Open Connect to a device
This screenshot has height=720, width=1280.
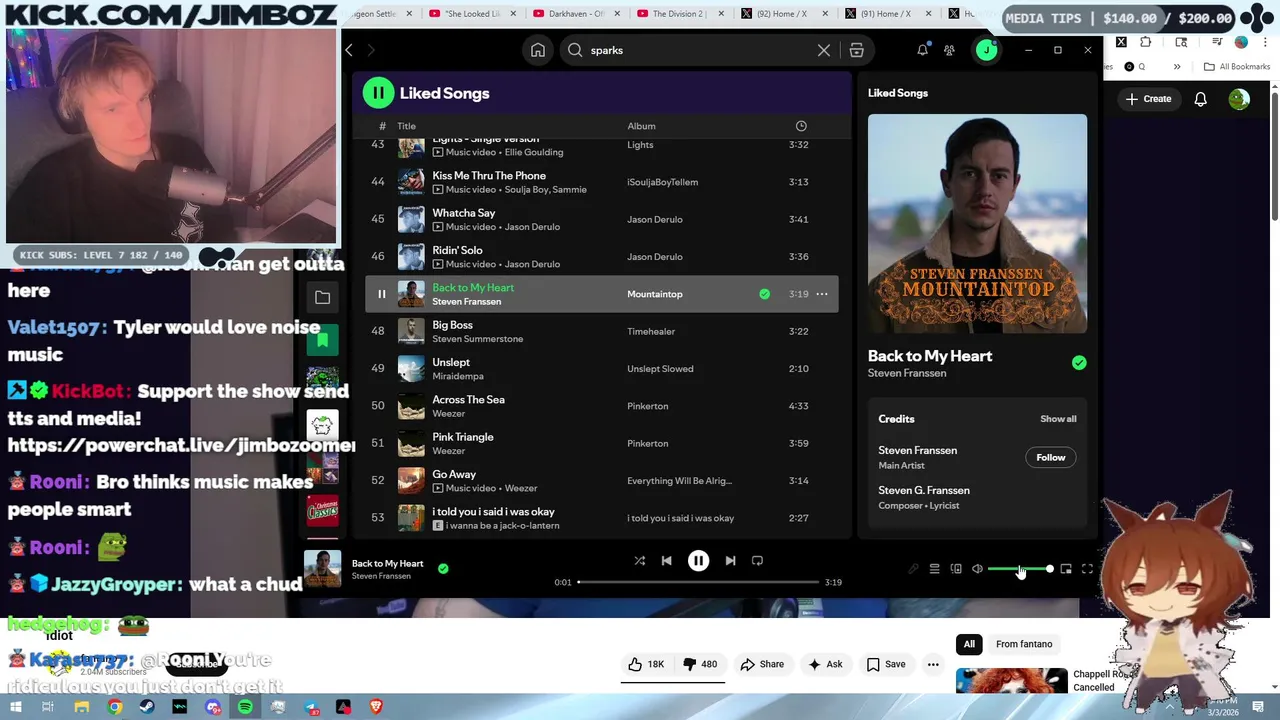point(956,569)
